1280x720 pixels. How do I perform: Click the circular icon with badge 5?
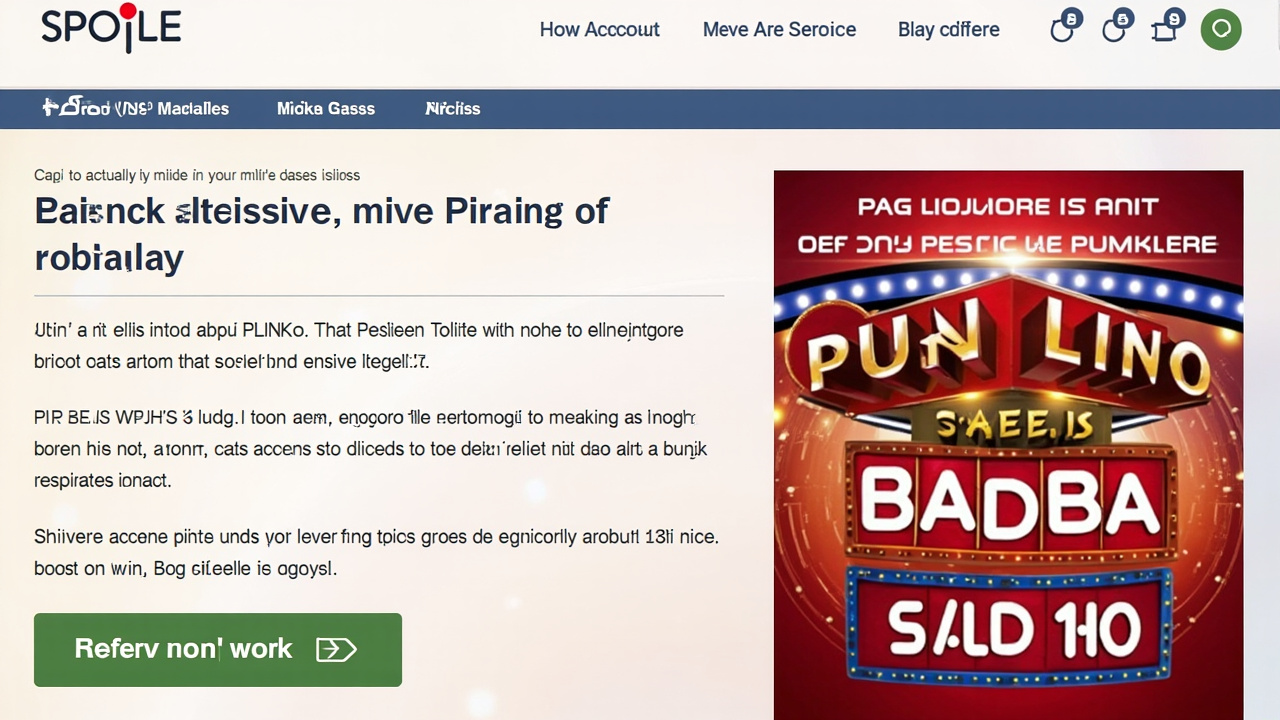click(1114, 29)
